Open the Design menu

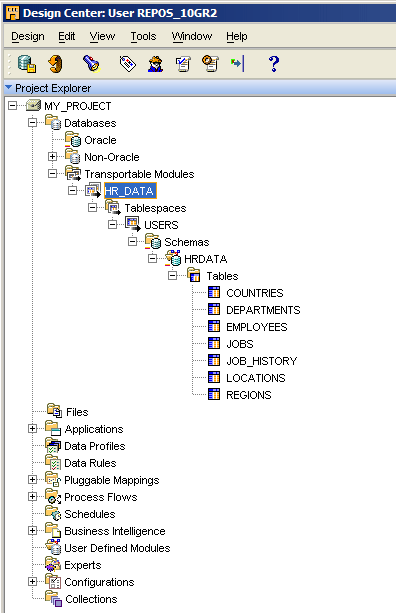pyautogui.click(x=28, y=36)
